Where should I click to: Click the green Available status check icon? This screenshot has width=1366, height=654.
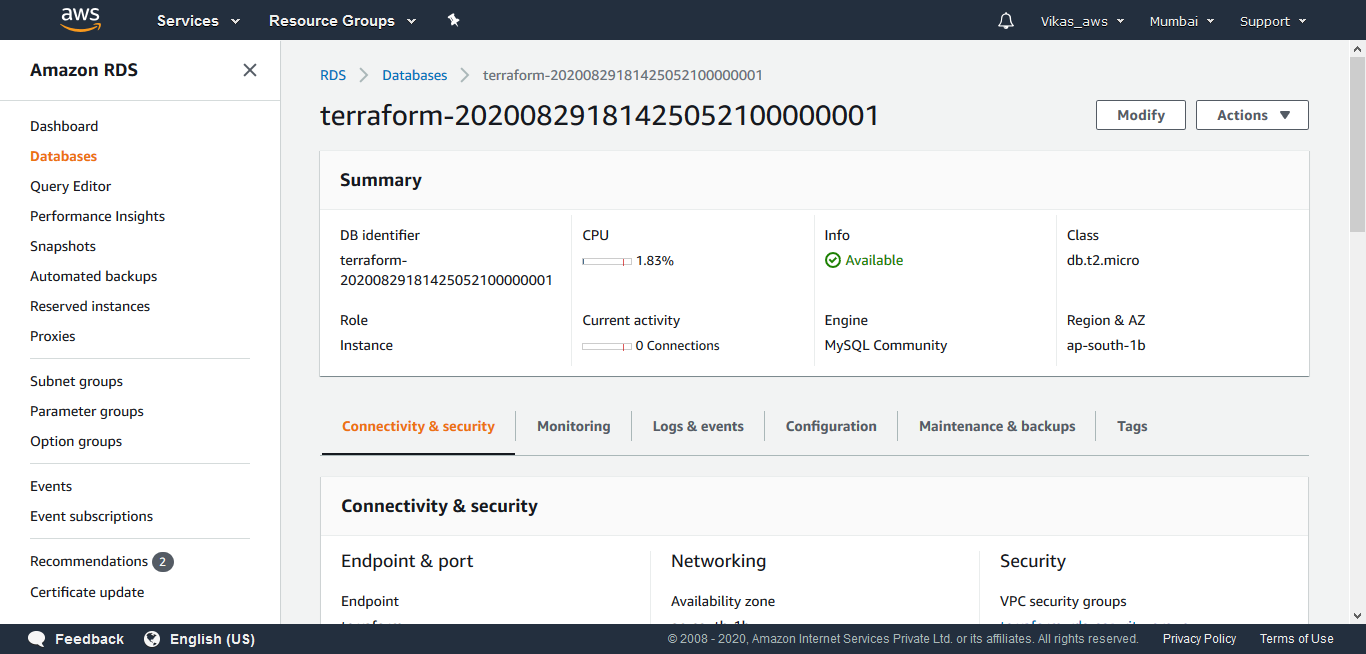(x=833, y=260)
